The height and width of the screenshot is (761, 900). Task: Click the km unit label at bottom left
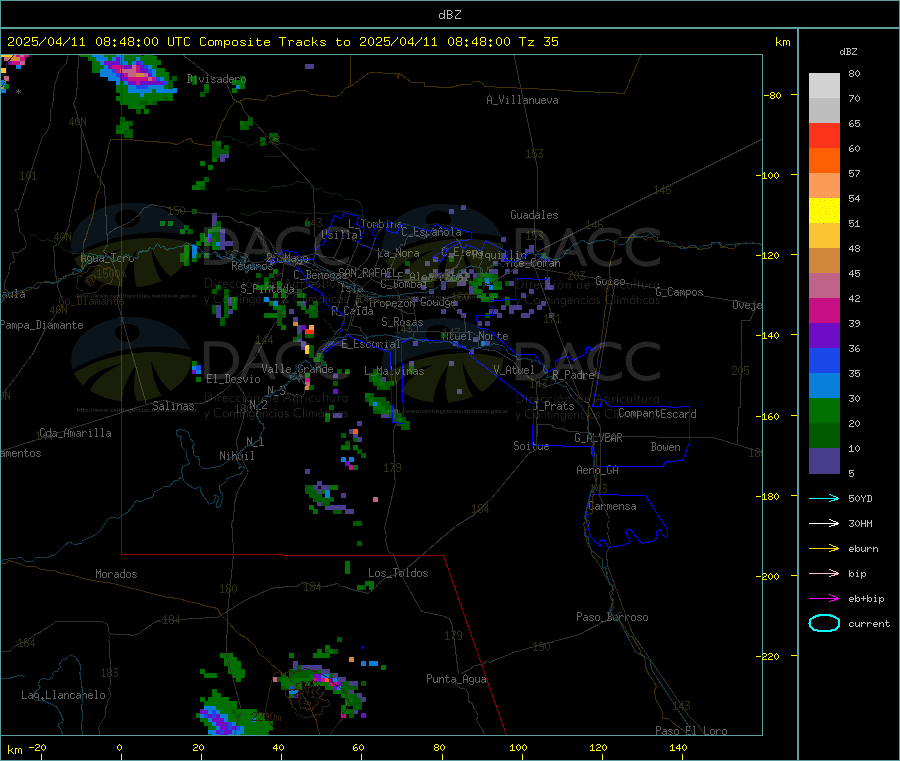click(14, 750)
